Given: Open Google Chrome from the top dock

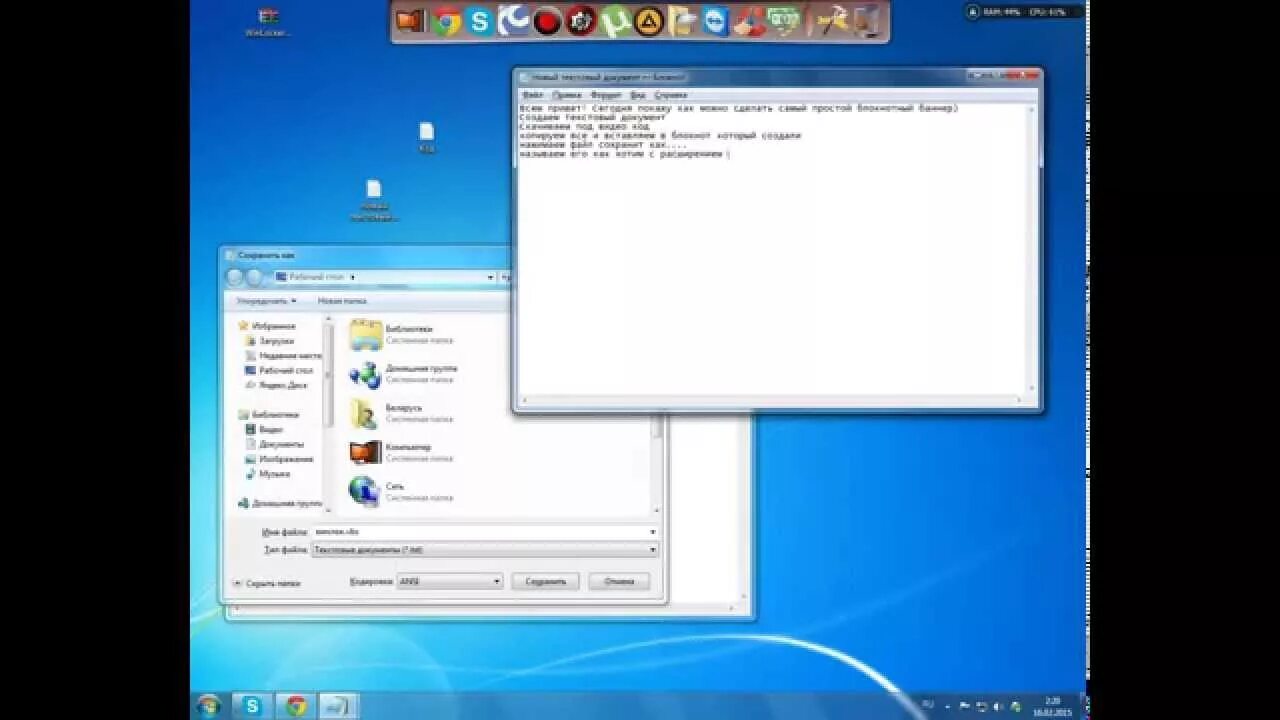Looking at the screenshot, I should point(446,21).
